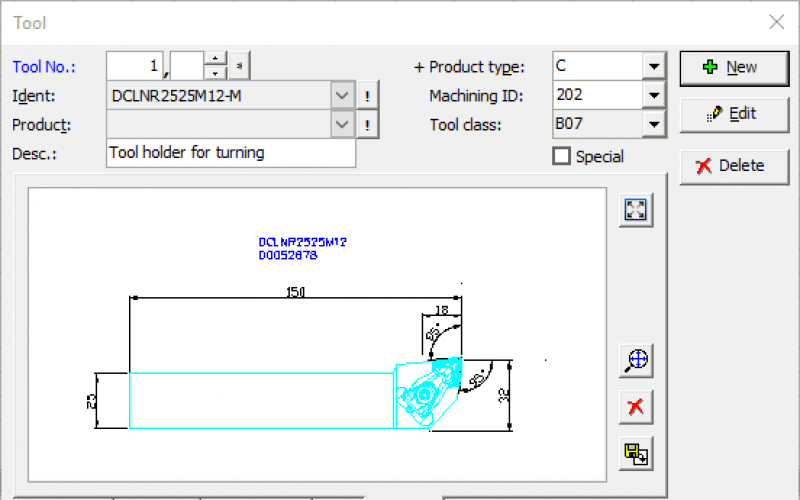Click the exclamation button next to Ident

point(368,96)
